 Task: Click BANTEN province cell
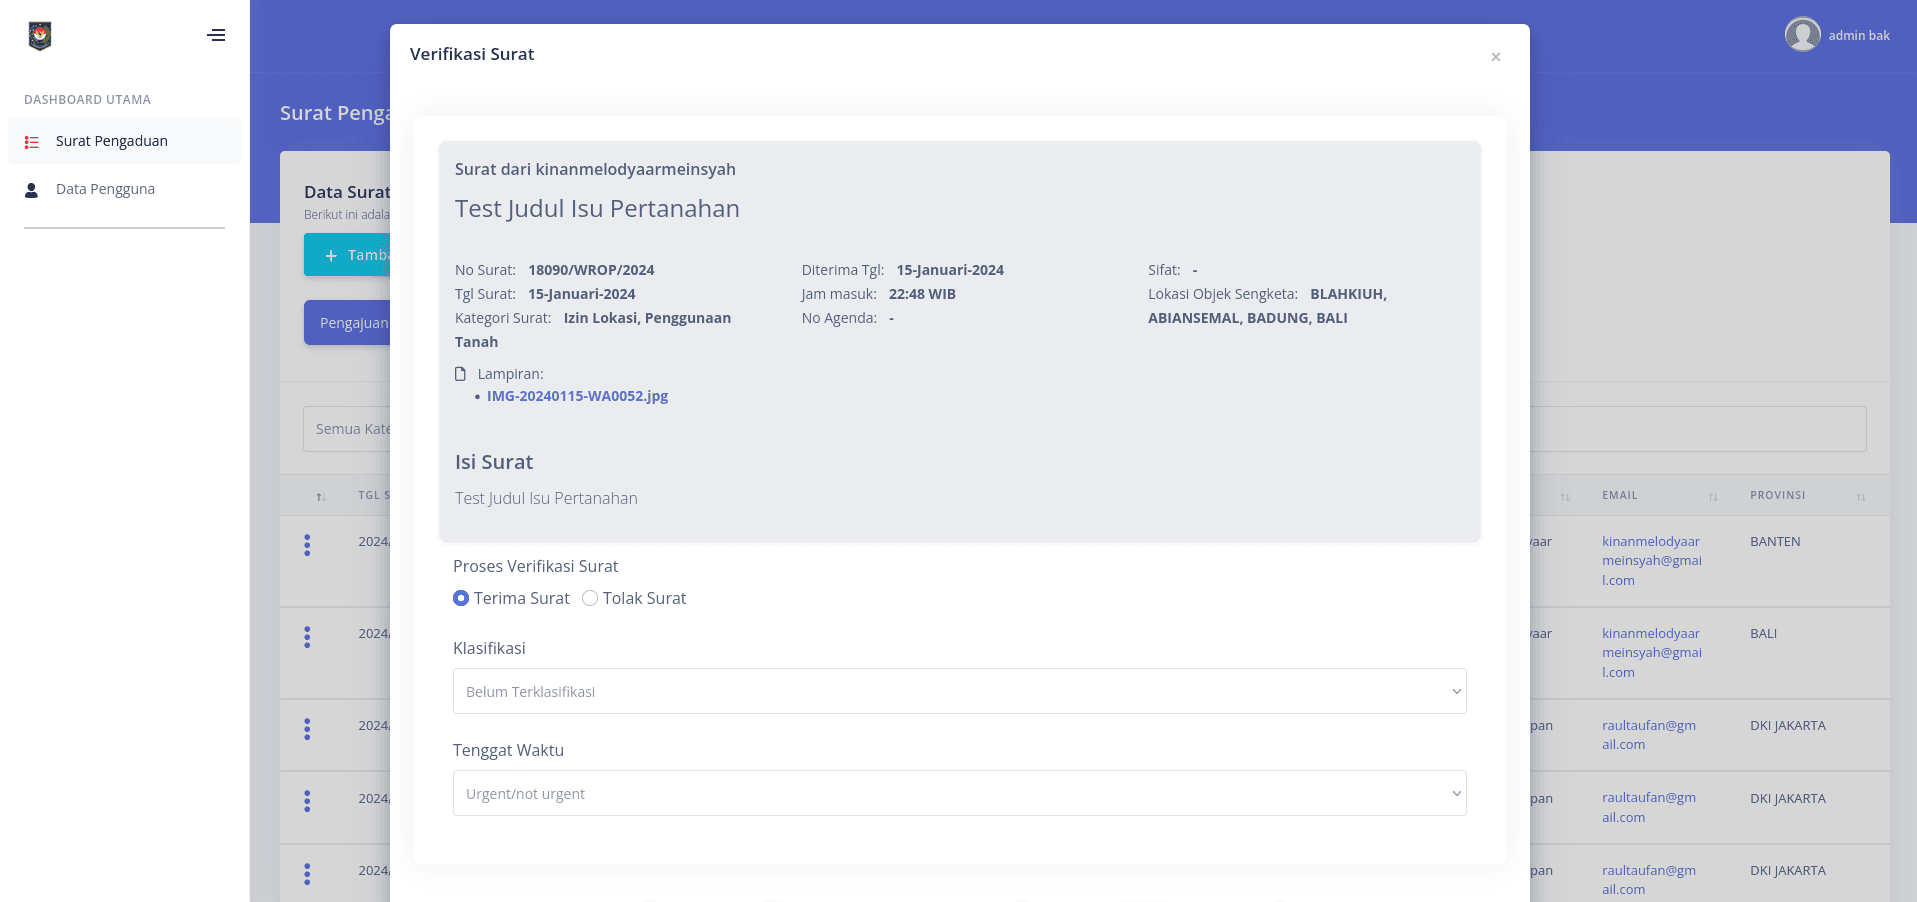point(1775,542)
